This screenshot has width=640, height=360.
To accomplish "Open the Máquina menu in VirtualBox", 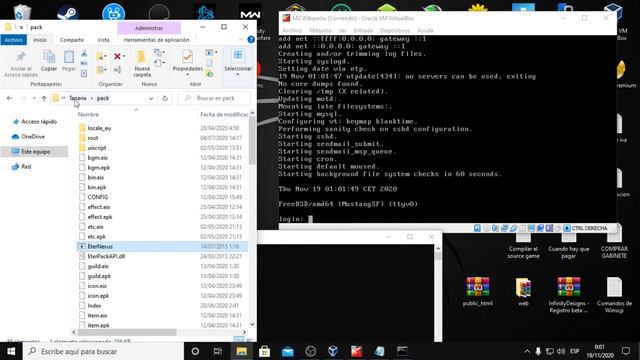I will (320, 31).
